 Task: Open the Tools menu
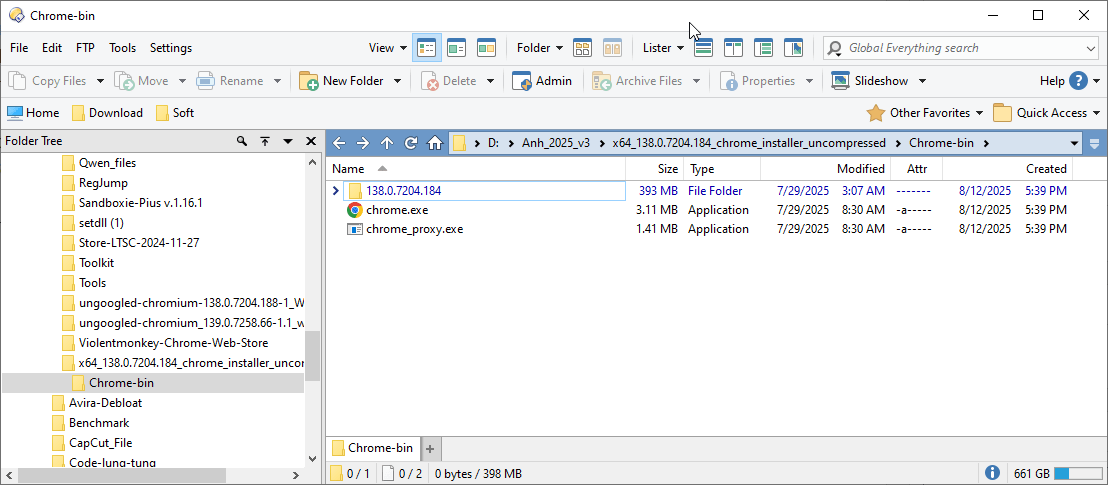point(122,48)
